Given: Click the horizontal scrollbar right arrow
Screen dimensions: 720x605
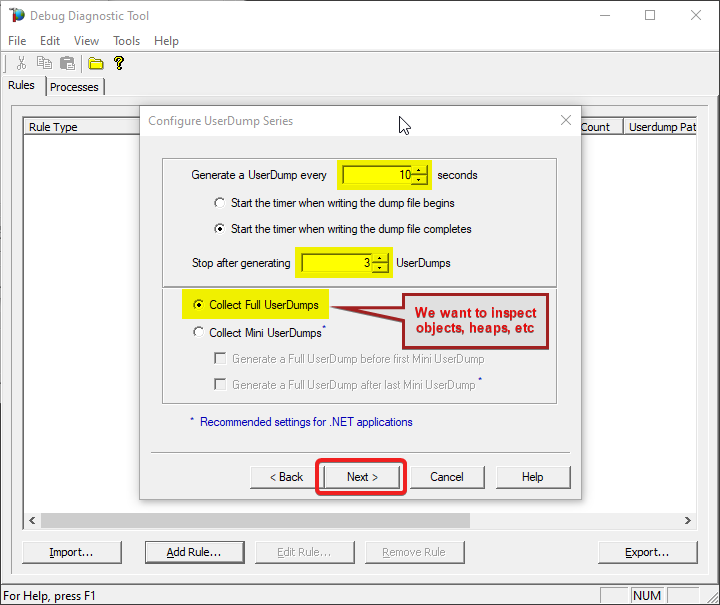Looking at the screenshot, I should [x=688, y=521].
